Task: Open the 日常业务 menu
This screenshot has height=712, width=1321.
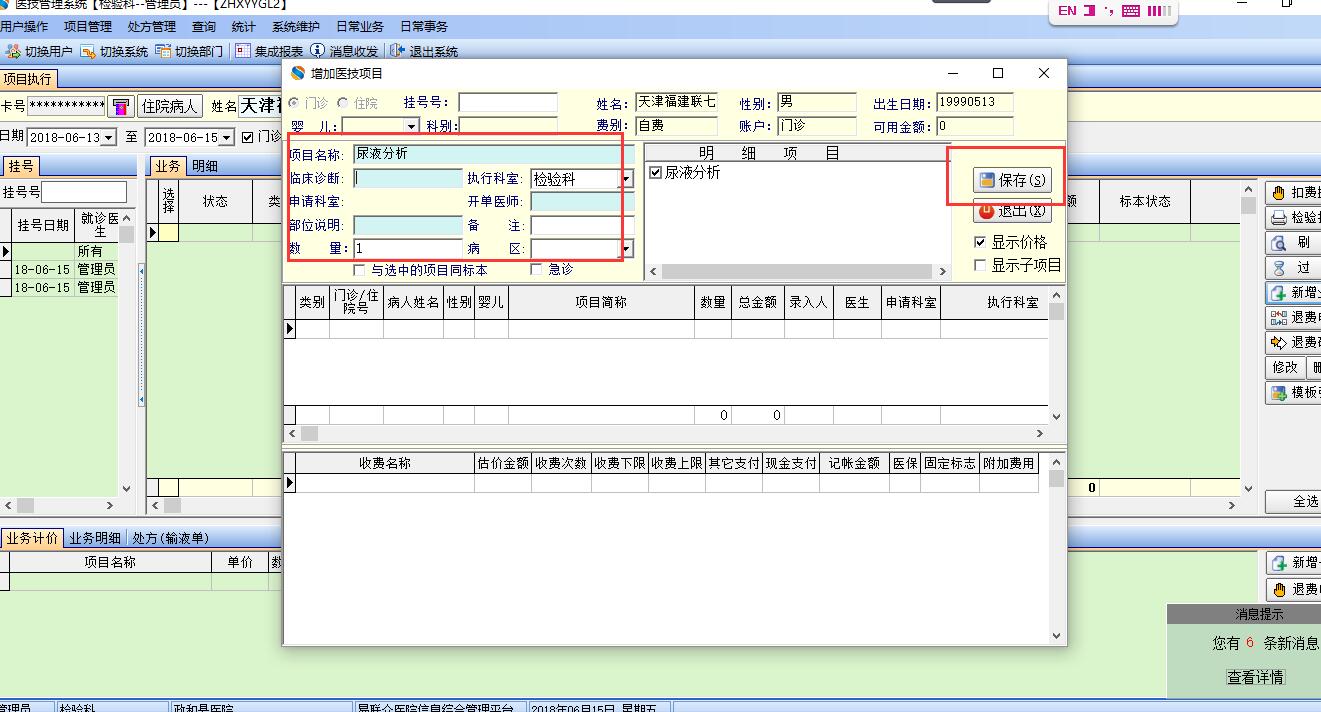Action: 360,27
